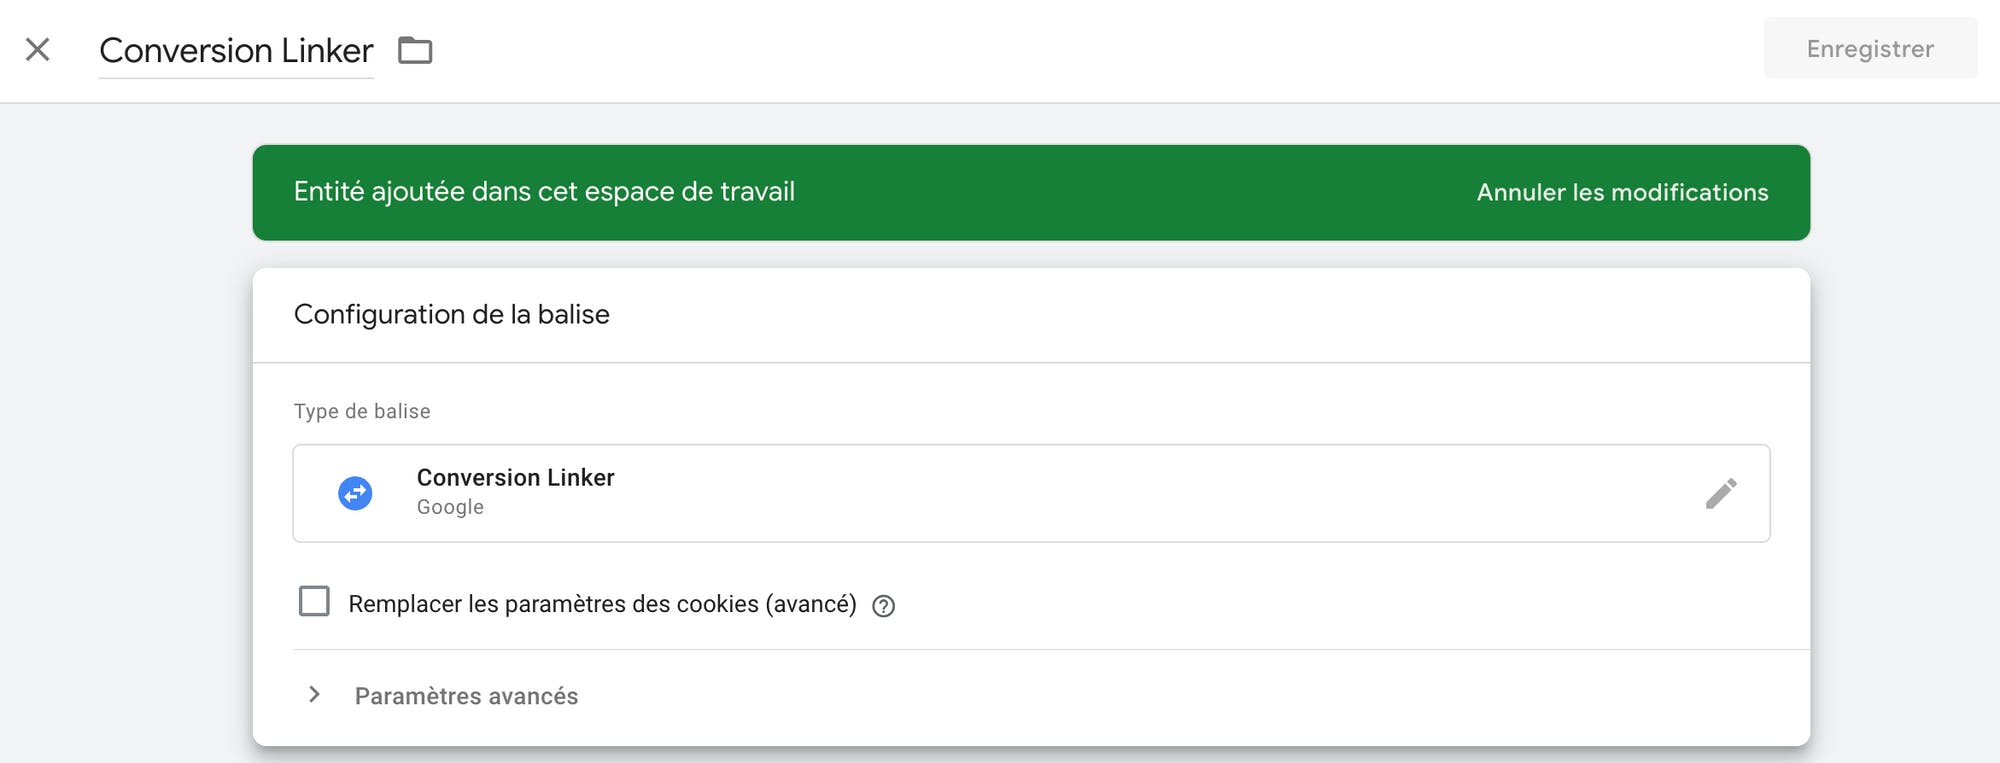Image resolution: width=2000 pixels, height=763 pixels.
Task: Click the 'Google' vendor text in tag card
Action: (450, 507)
